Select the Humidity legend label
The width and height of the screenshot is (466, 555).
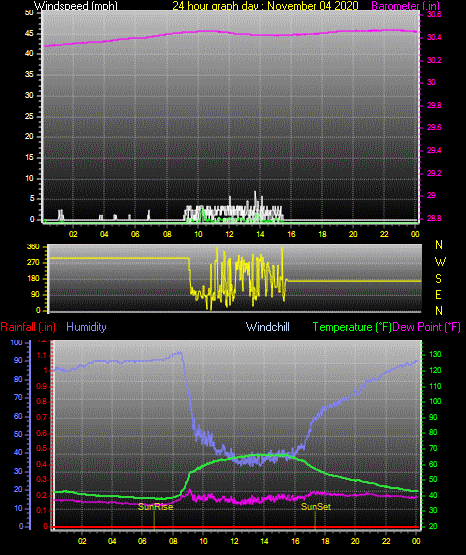86,327
